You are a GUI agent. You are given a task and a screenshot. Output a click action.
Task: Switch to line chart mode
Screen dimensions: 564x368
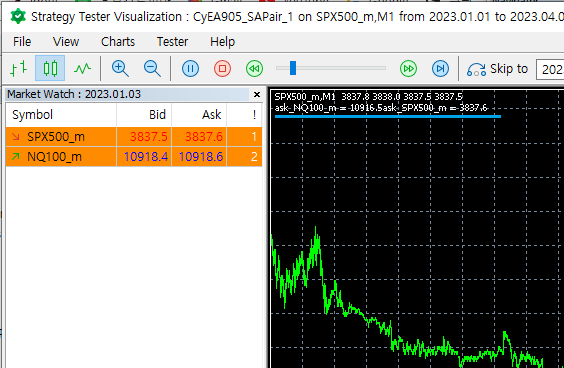coord(82,68)
